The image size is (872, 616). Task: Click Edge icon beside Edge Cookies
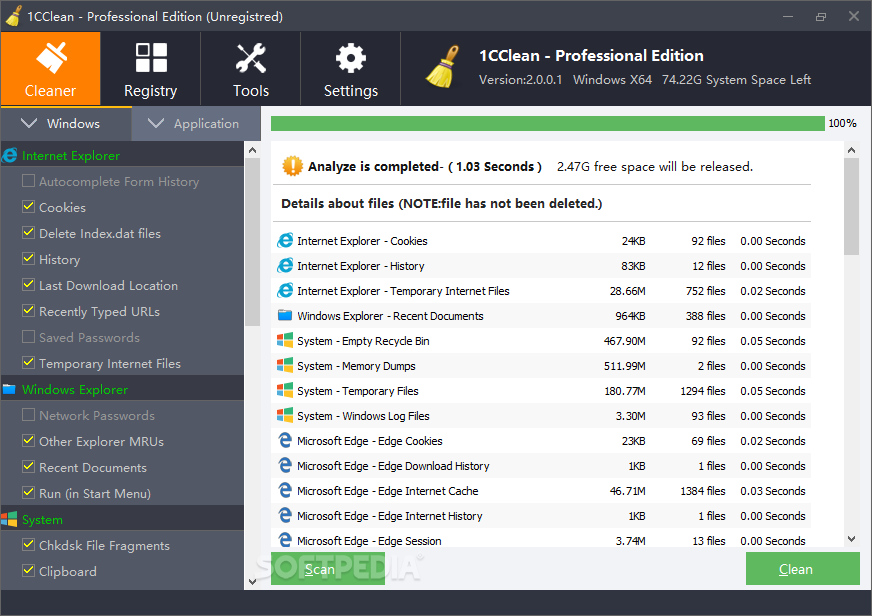click(x=285, y=440)
